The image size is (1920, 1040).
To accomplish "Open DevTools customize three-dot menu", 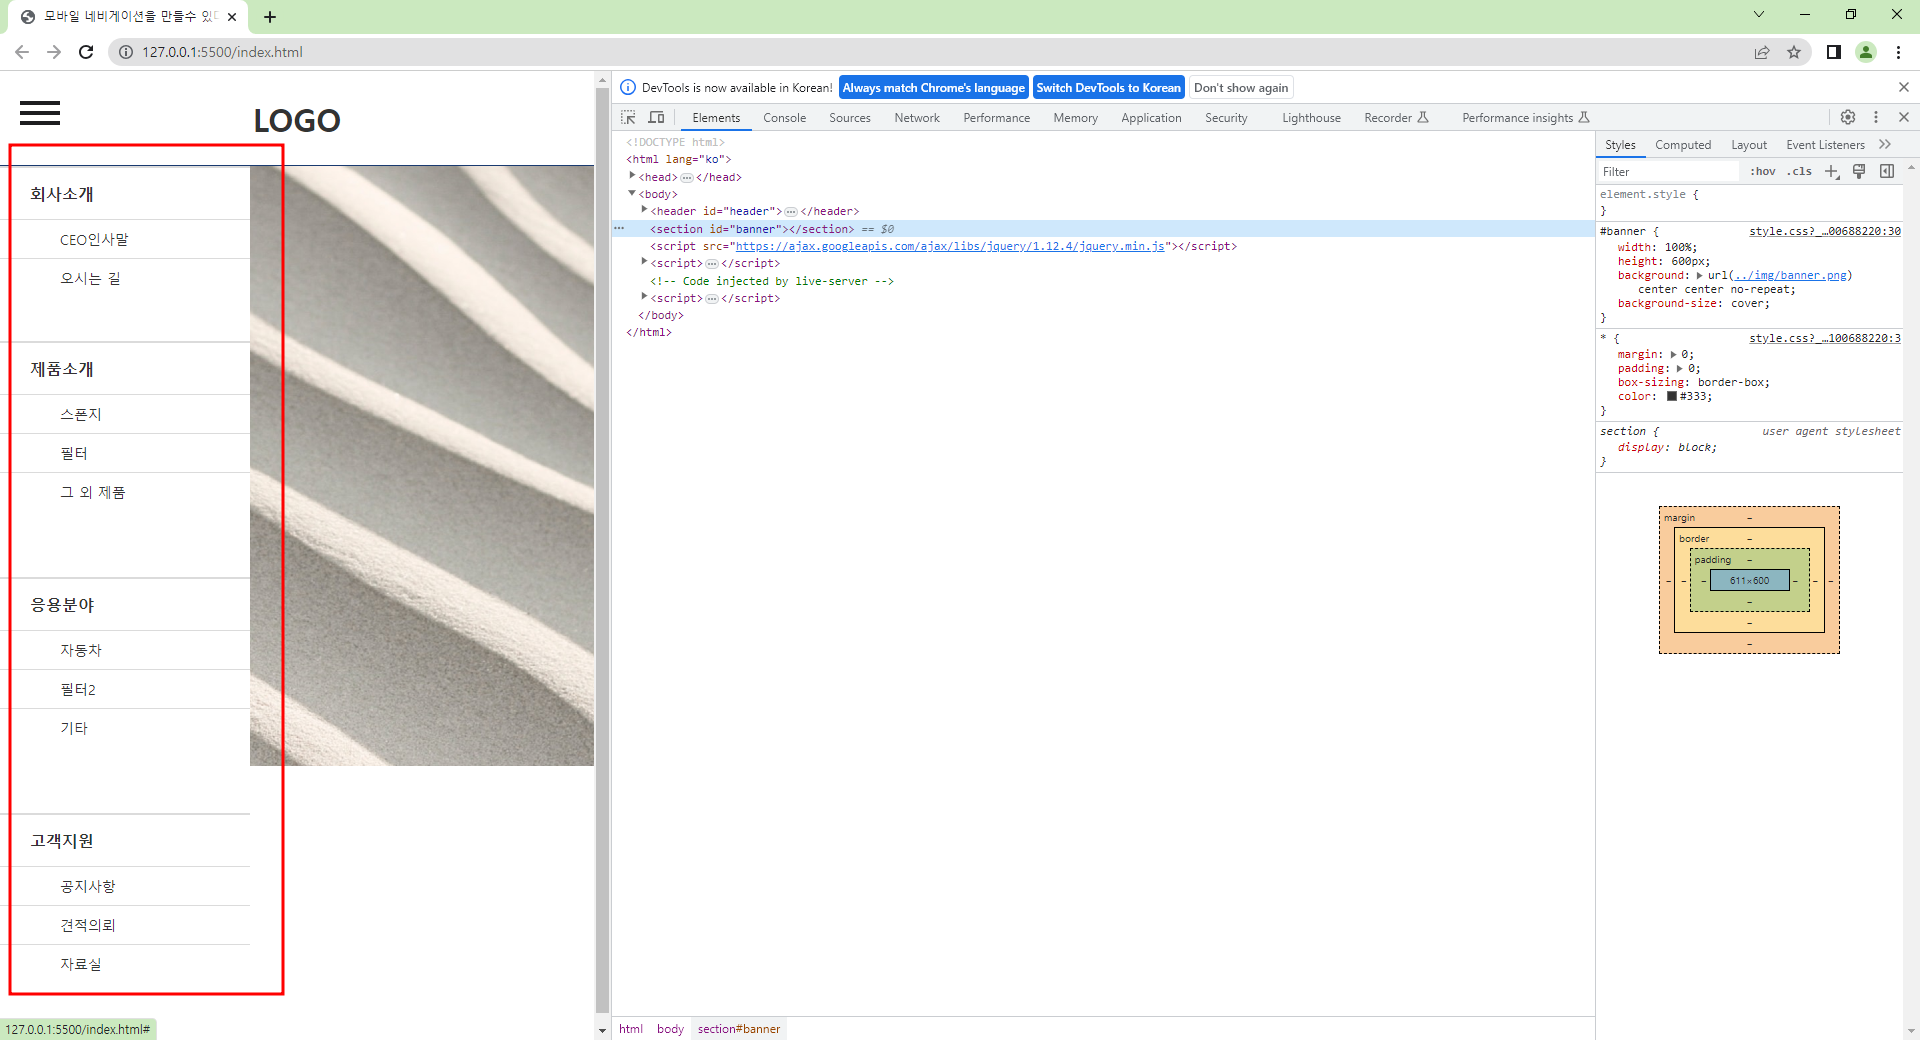I will 1876,117.
